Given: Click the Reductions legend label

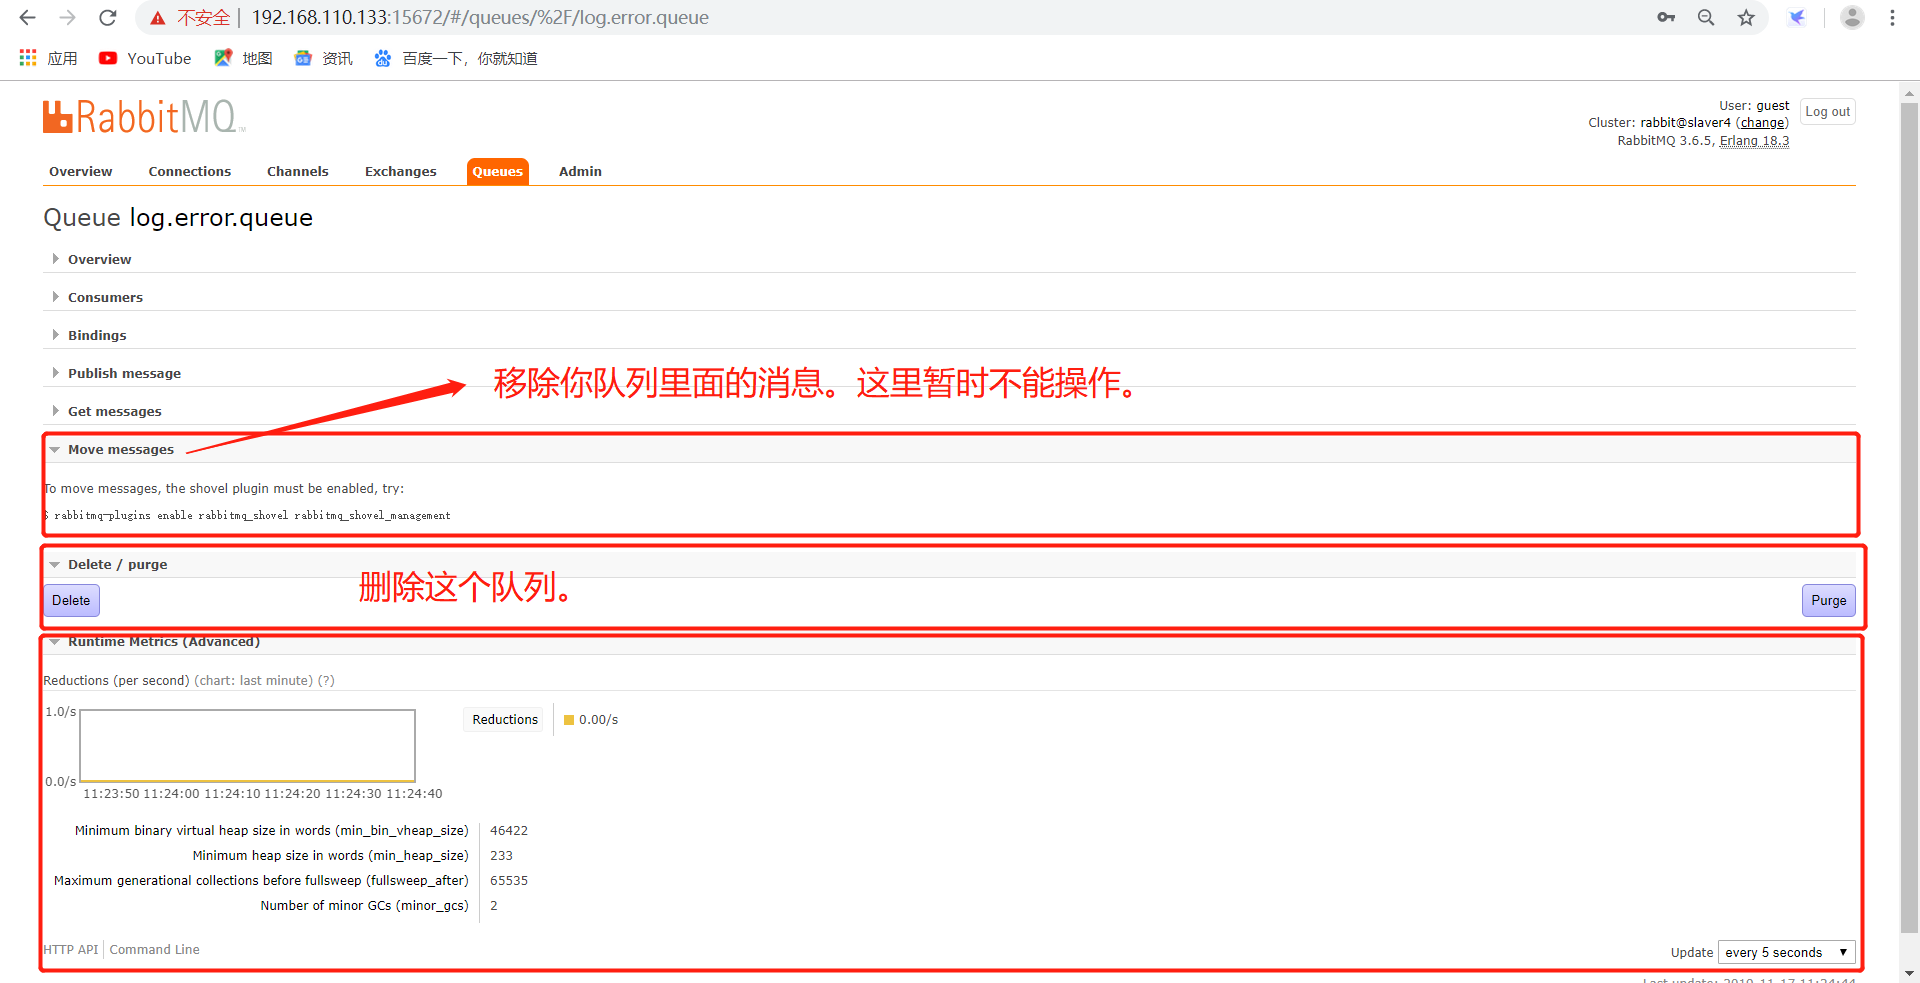Looking at the screenshot, I should tap(505, 720).
